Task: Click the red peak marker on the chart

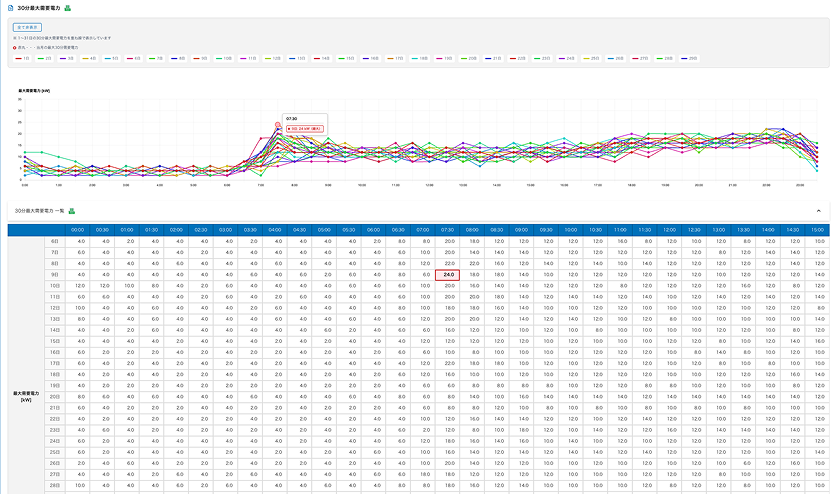Action: [x=278, y=125]
